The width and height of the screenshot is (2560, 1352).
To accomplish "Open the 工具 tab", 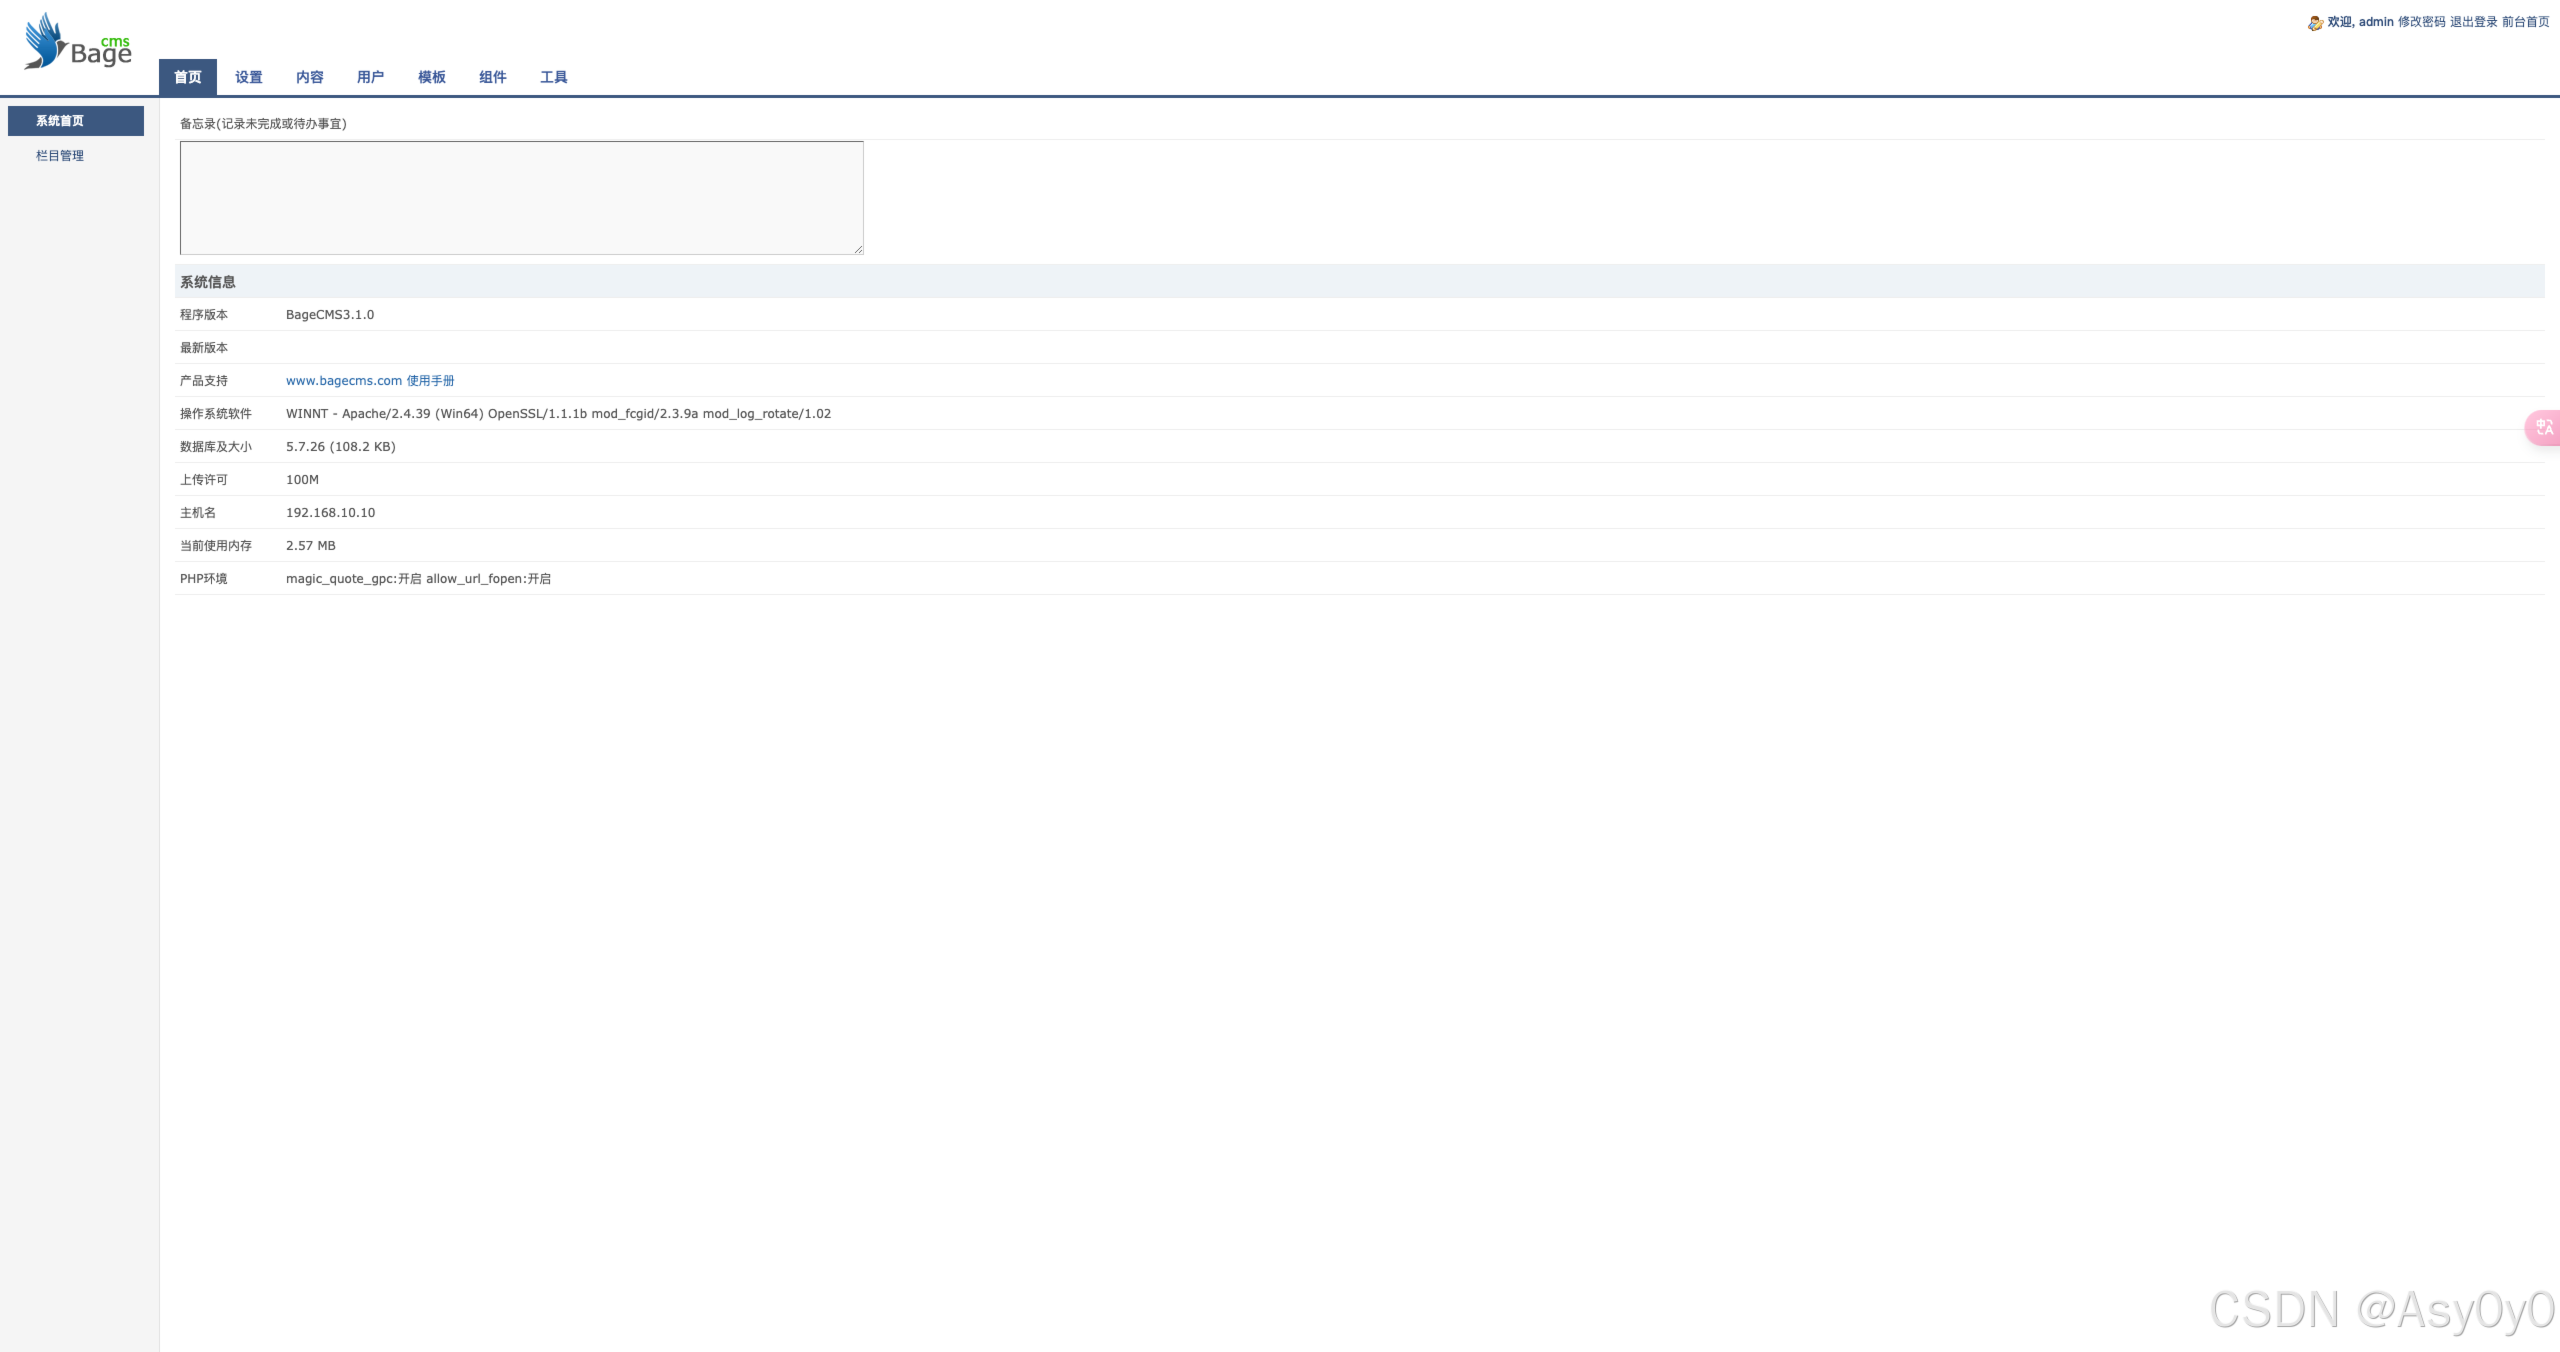I will [x=554, y=77].
